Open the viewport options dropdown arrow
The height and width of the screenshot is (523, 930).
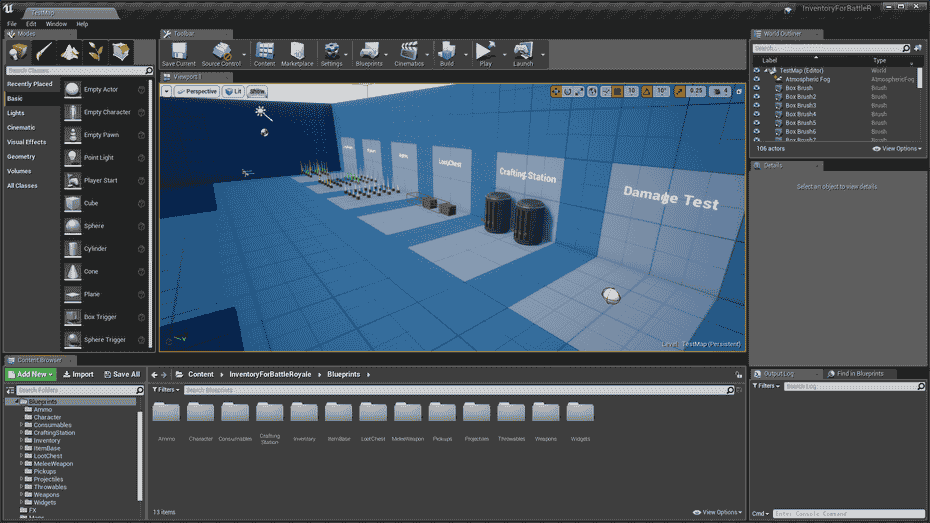[167, 91]
